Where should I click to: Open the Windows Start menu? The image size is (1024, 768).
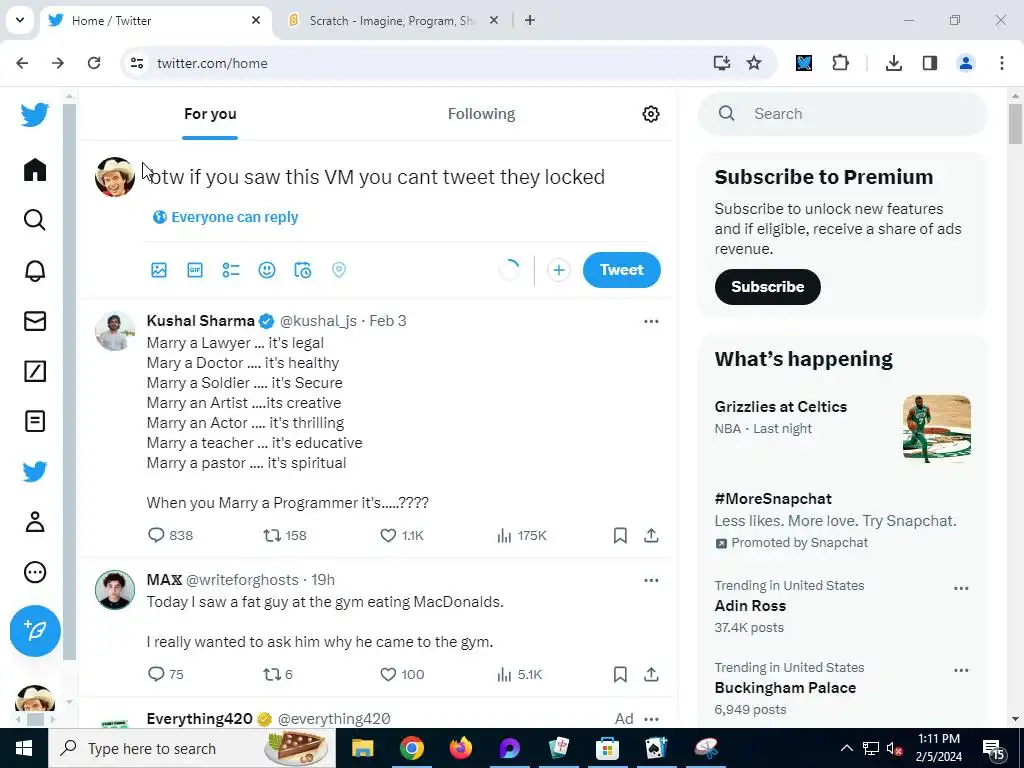tap(24, 748)
